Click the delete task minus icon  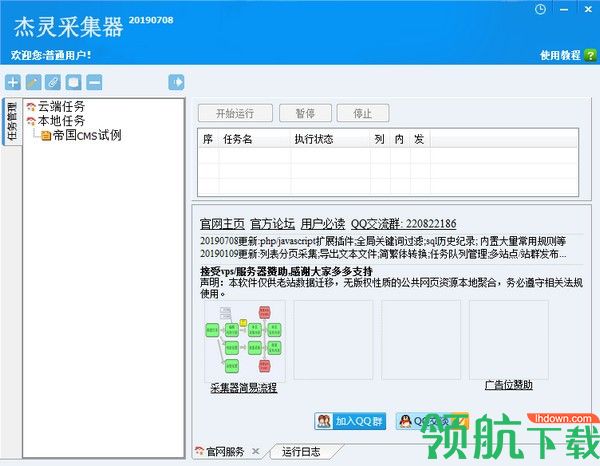[94, 82]
